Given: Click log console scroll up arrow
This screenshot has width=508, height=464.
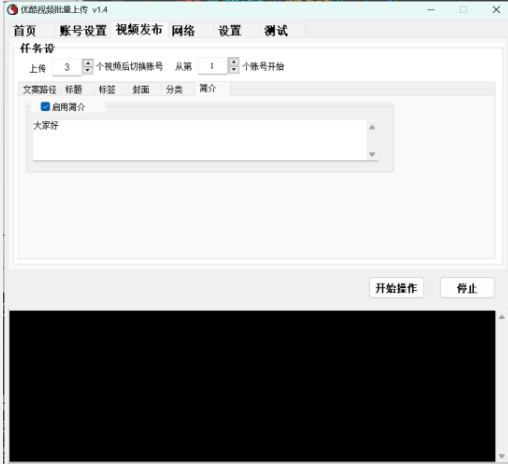Looking at the screenshot, I should (502, 317).
